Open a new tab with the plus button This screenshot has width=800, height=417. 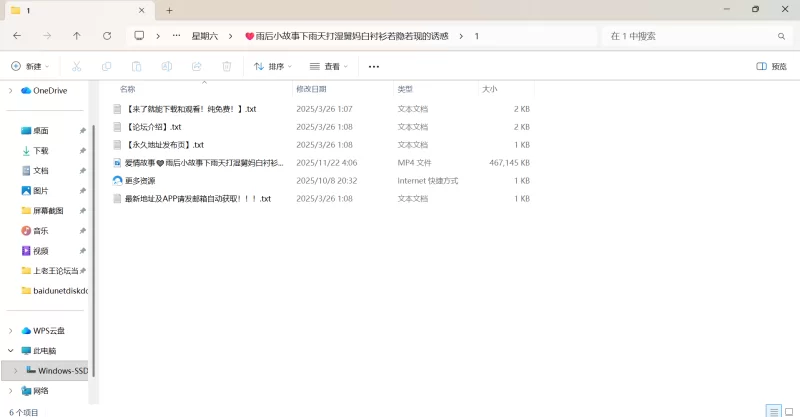pos(169,10)
